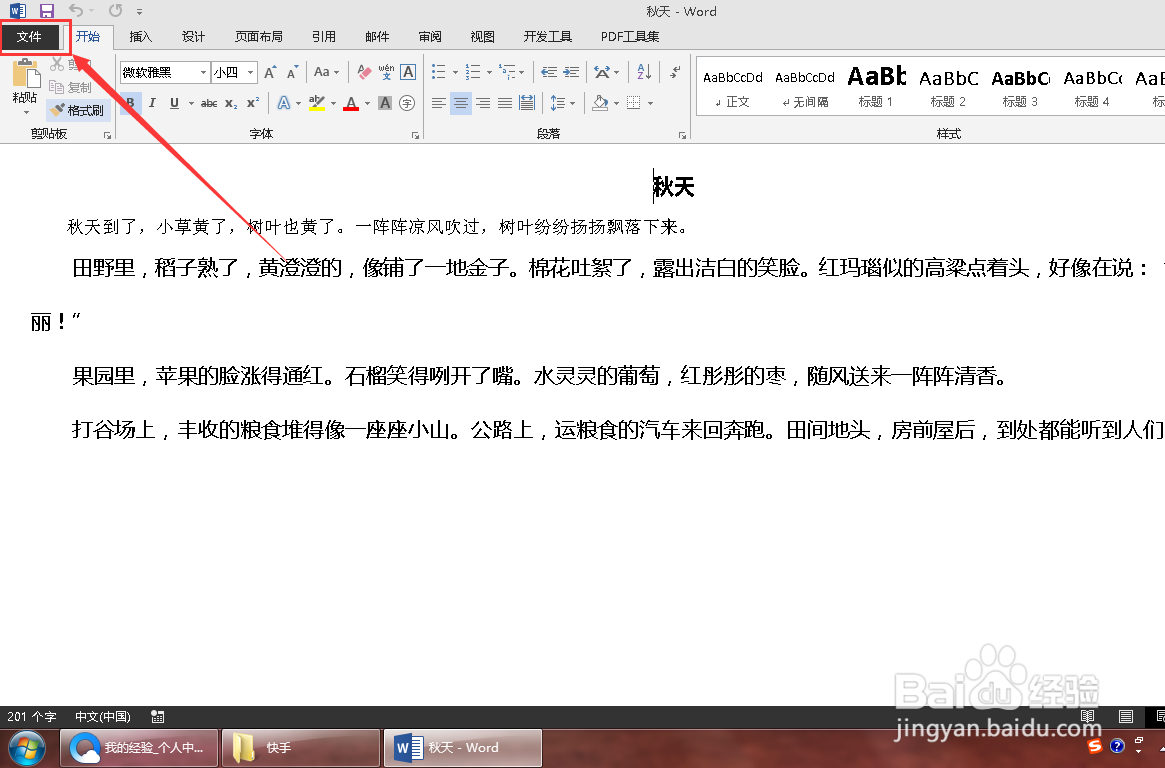Toggle character shading
1165x768 pixels.
[x=385, y=103]
